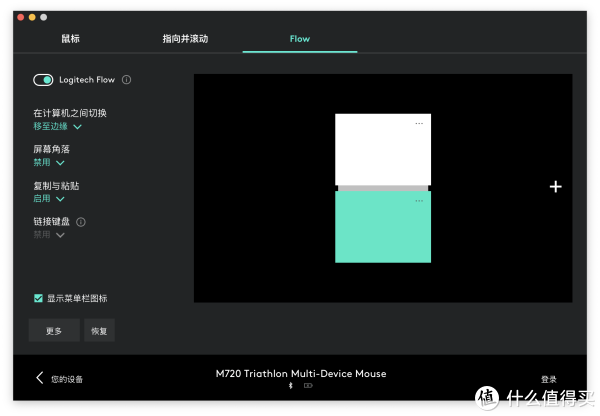Select the white computer tile
This screenshot has width=600, height=416.
tap(383, 150)
